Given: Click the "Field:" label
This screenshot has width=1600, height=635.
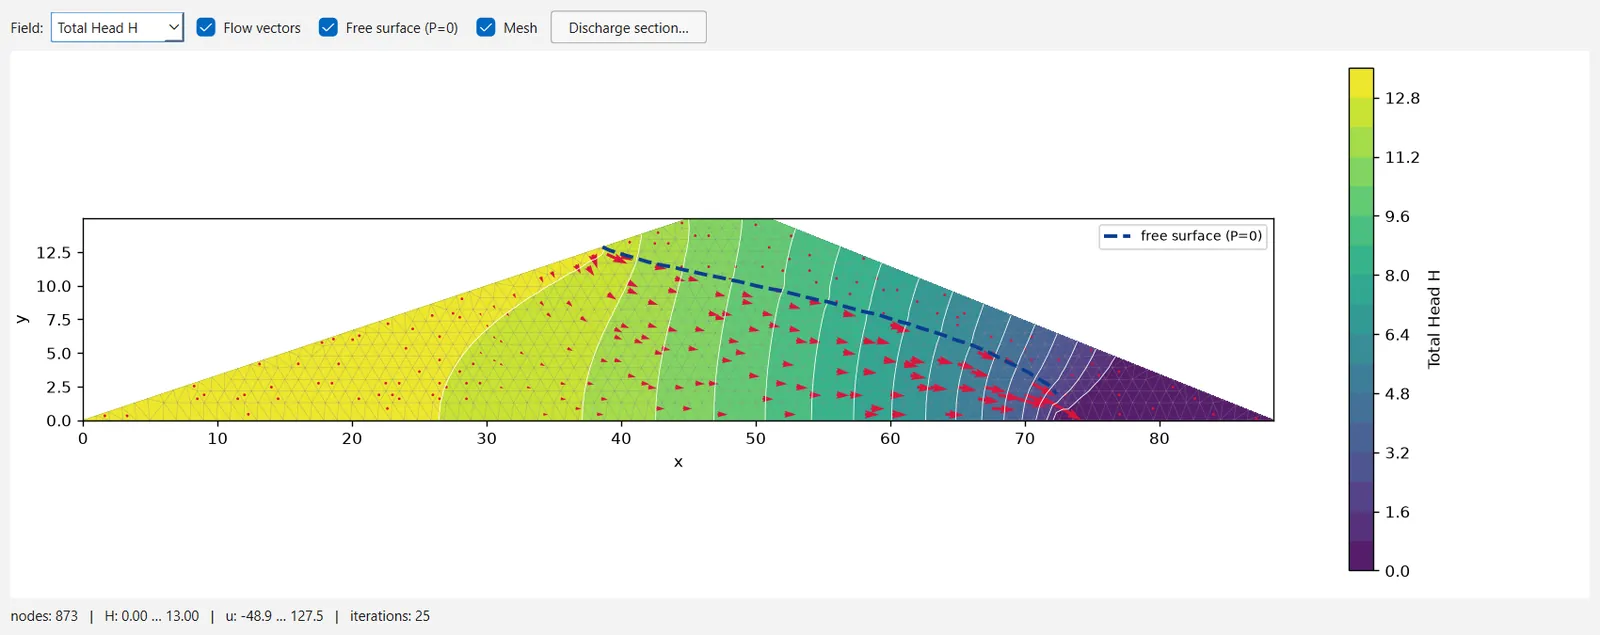Looking at the screenshot, I should coord(27,28).
